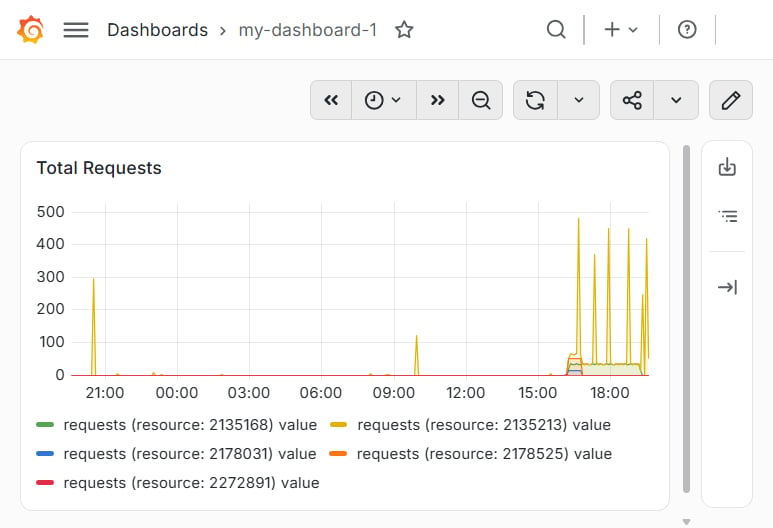Toggle series resource 2135213 in legend
The width and height of the screenshot is (773, 528).
(x=484, y=424)
